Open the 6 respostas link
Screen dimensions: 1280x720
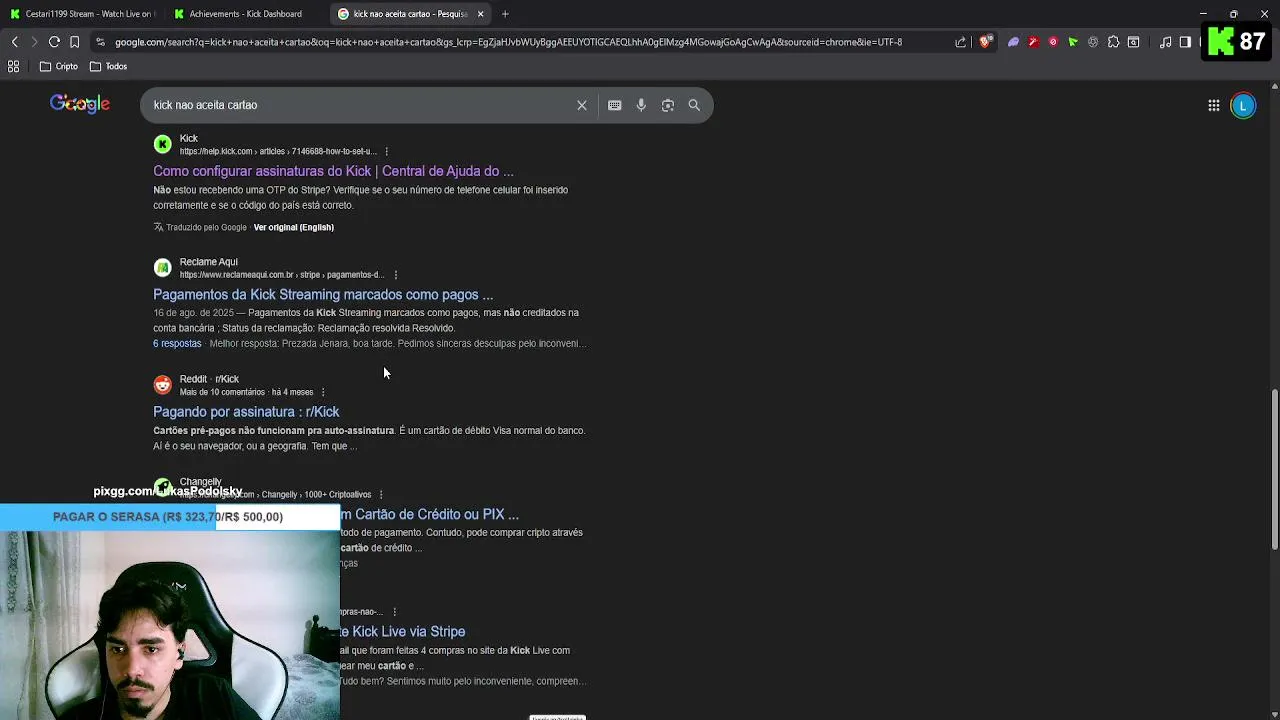[177, 343]
